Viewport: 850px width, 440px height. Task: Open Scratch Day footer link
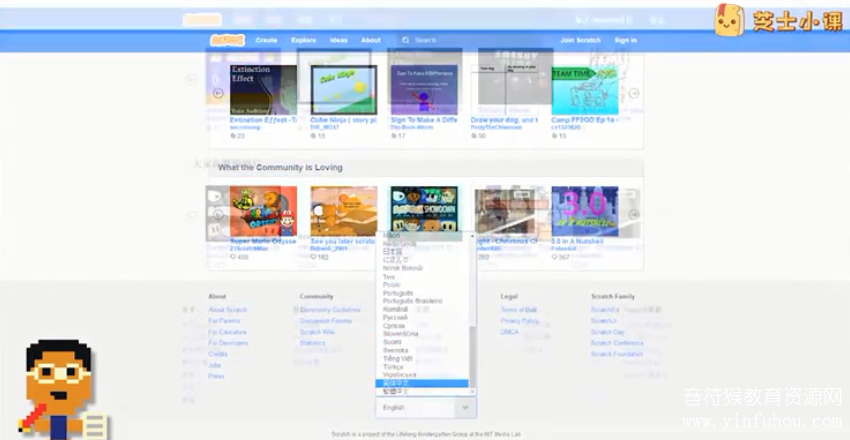[608, 332]
